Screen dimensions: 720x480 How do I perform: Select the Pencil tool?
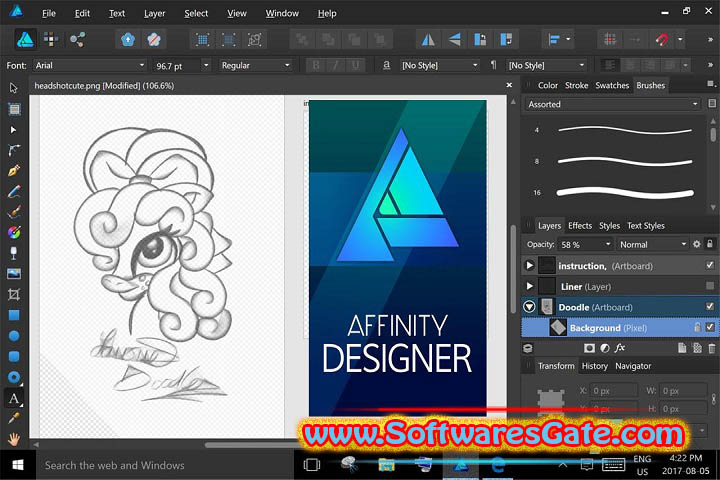14,191
